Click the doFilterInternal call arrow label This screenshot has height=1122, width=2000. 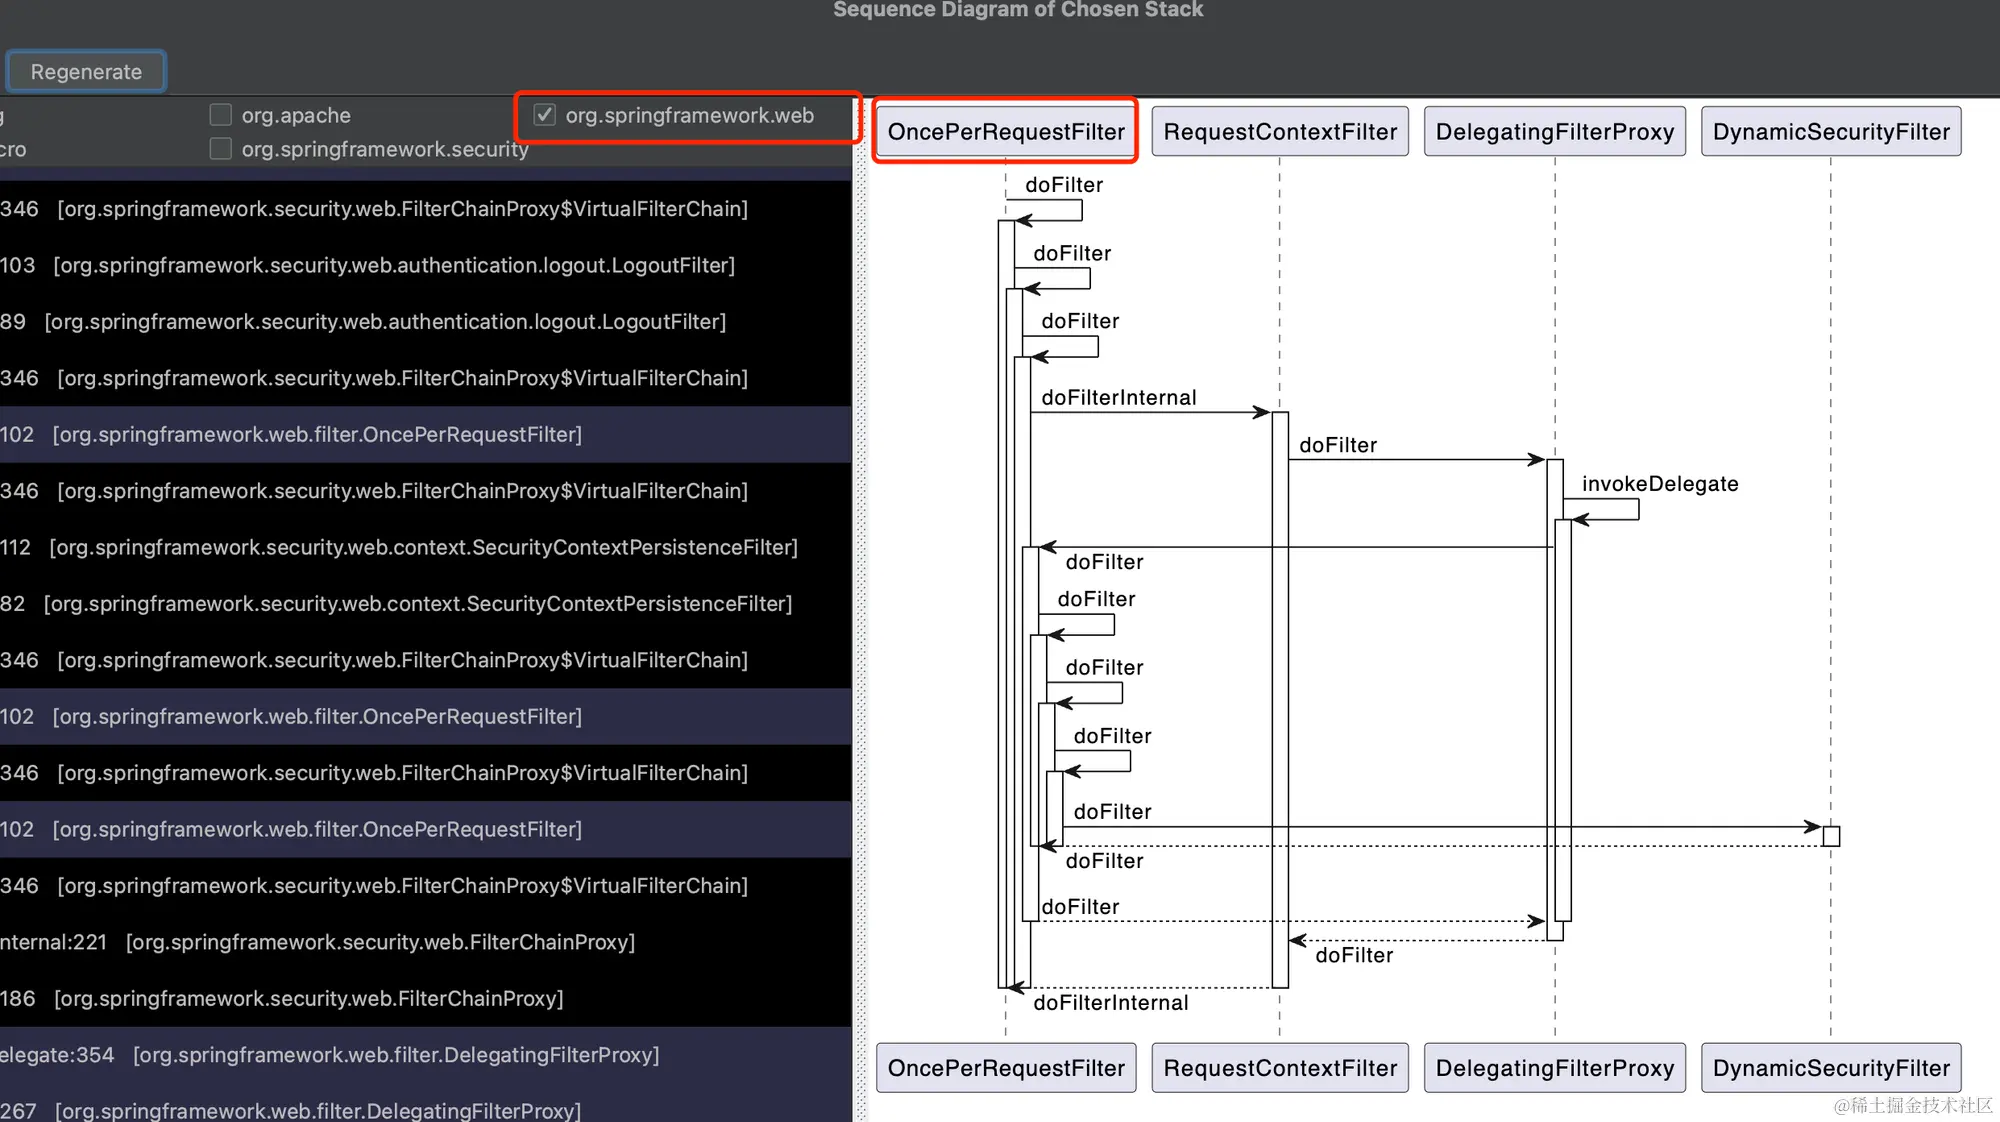[1118, 398]
